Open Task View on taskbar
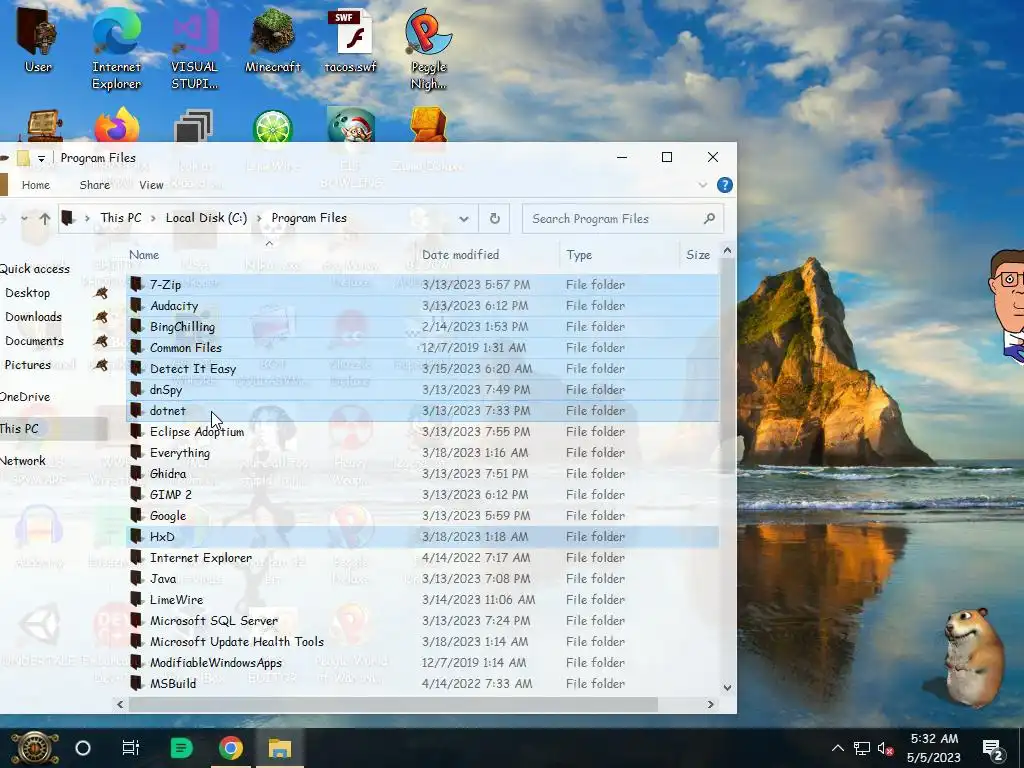This screenshot has height=768, width=1024. click(131, 748)
